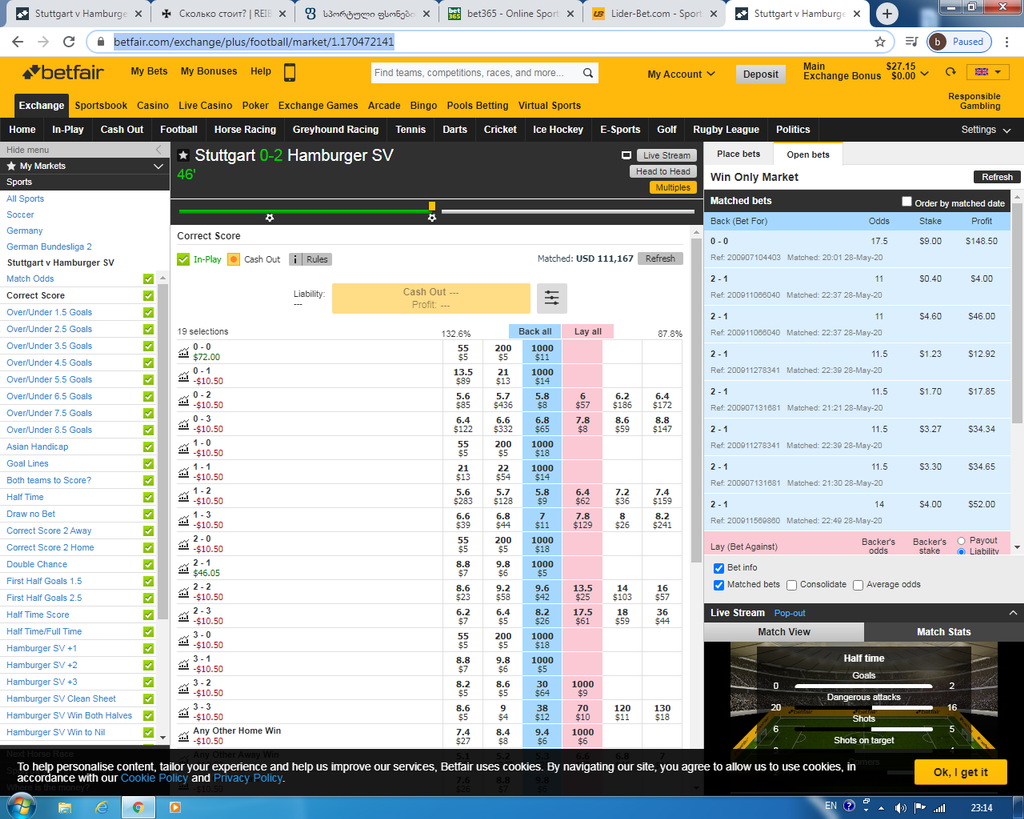The height and width of the screenshot is (819, 1024).
Task: Expand the balance details chevron
Action: pos(924,74)
